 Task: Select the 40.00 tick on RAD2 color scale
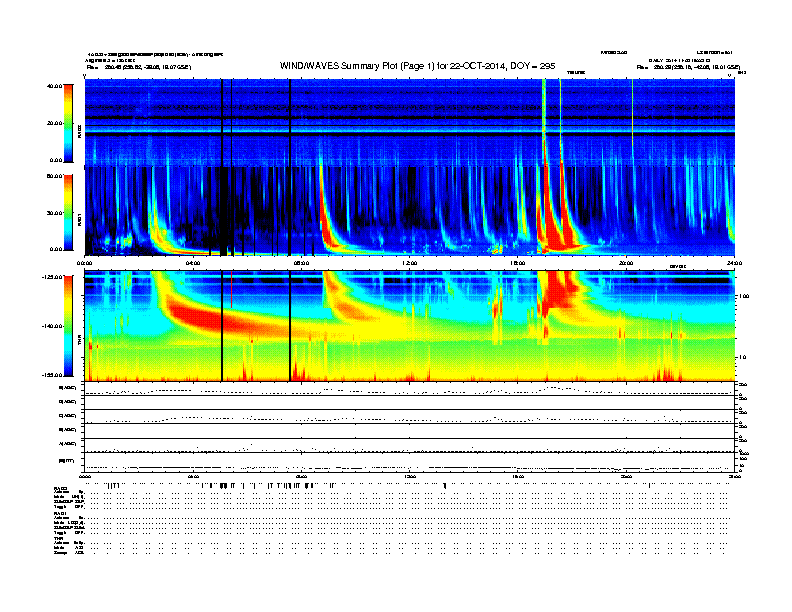coord(54,86)
